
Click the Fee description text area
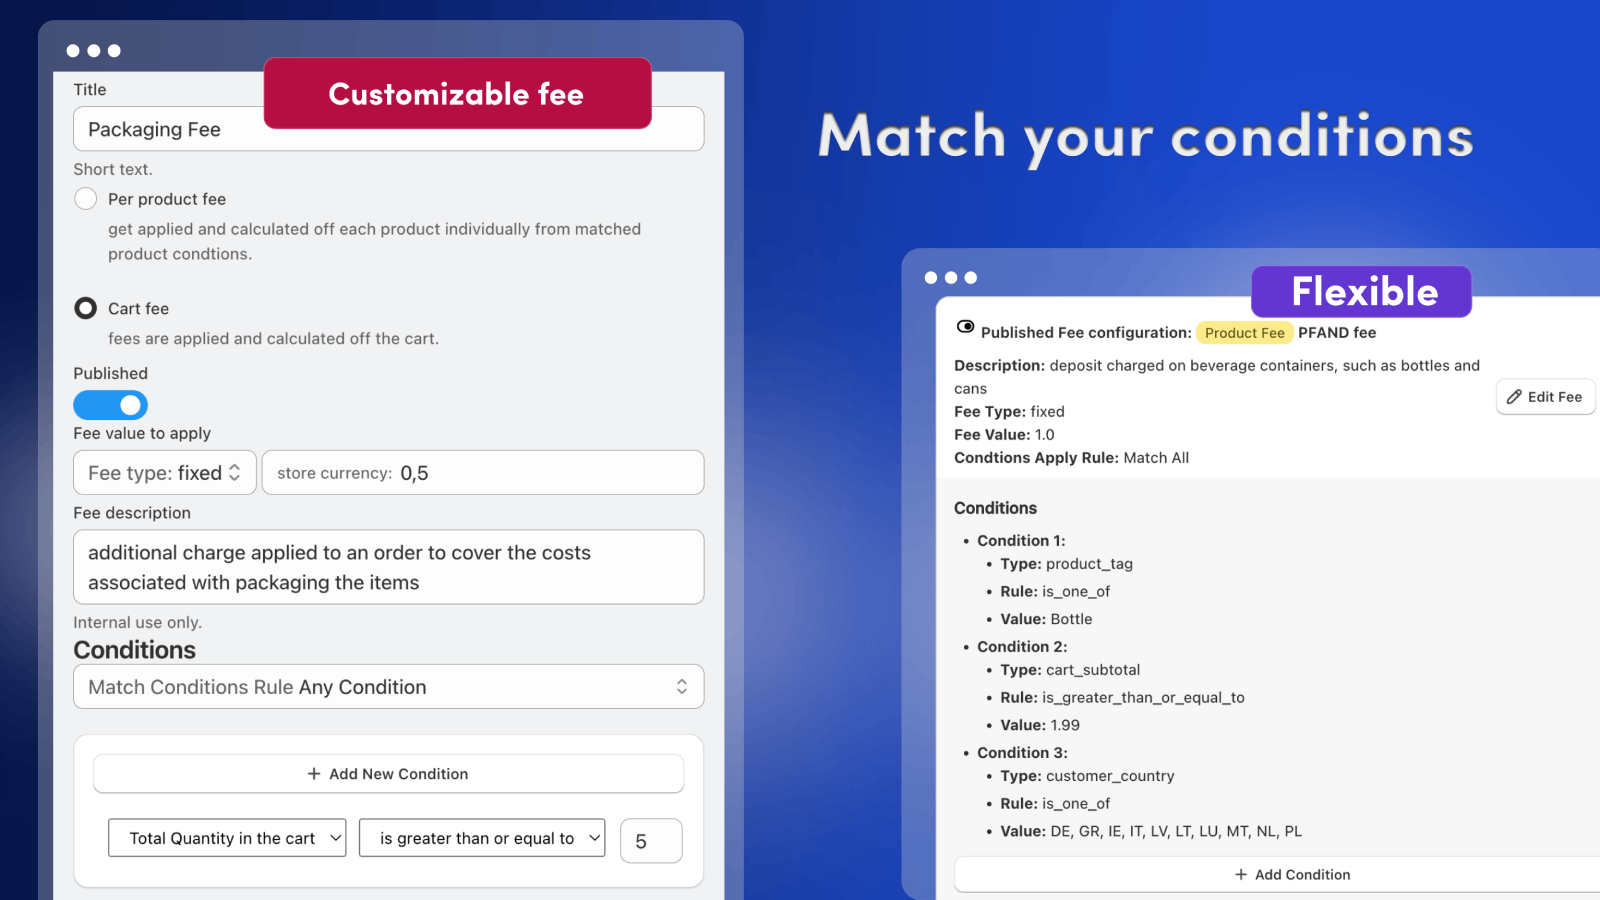[x=388, y=567]
